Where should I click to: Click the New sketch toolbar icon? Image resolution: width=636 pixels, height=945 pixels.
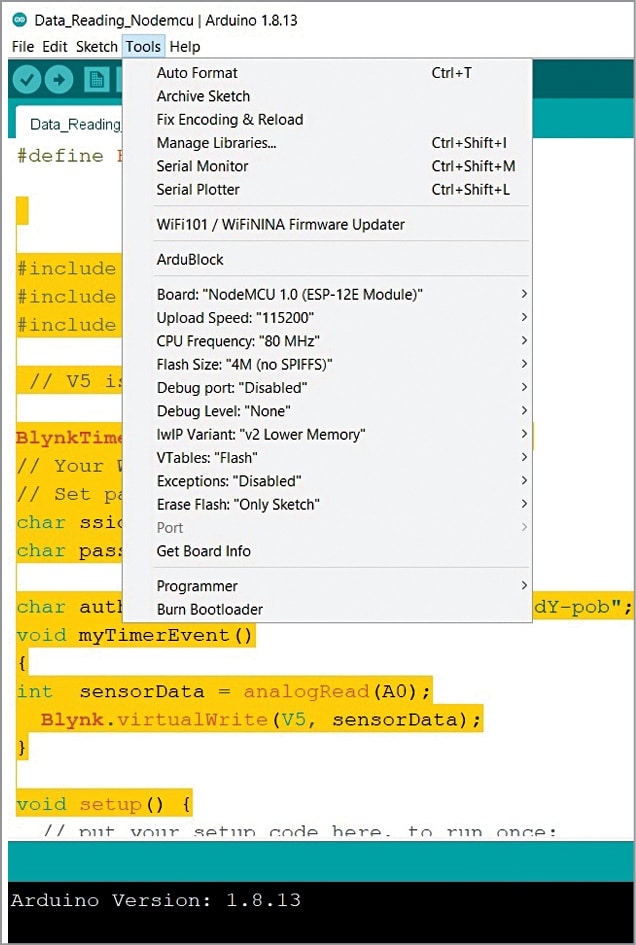pyautogui.click(x=96, y=80)
